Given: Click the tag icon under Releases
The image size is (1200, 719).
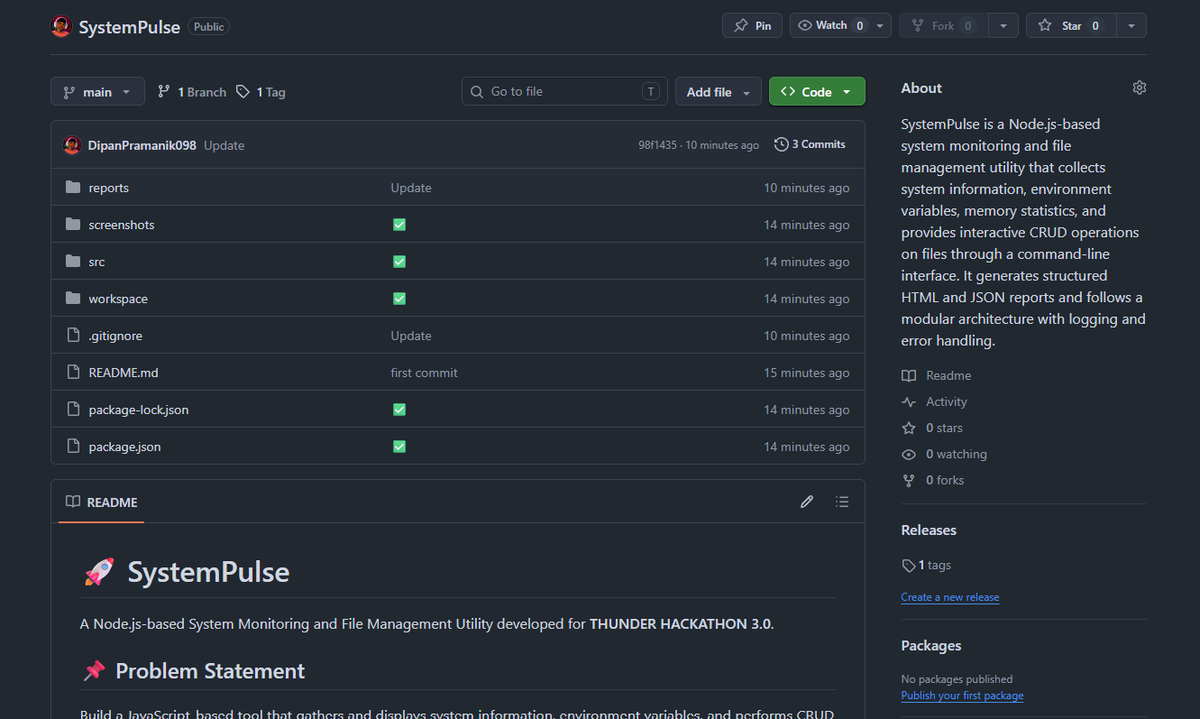Looking at the screenshot, I should pos(908,566).
